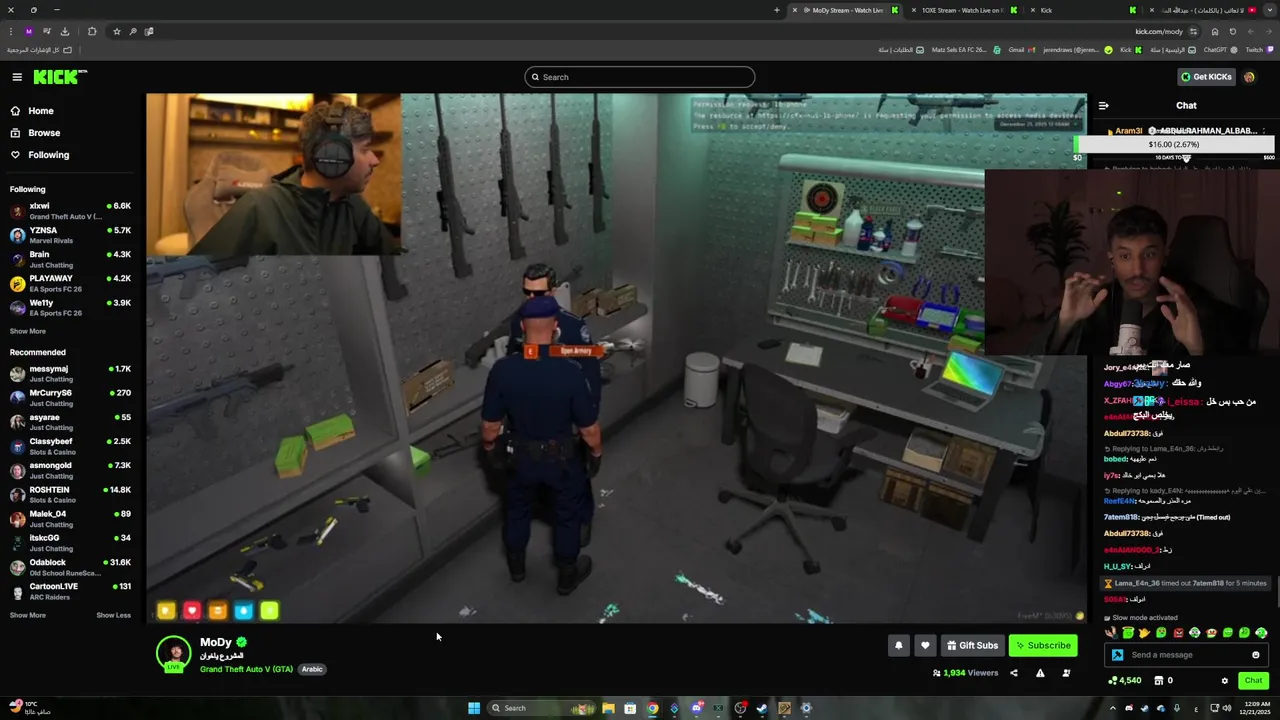1280x720 pixels.
Task: Open asmongold channel in Recommended
Action: [x=70, y=470]
